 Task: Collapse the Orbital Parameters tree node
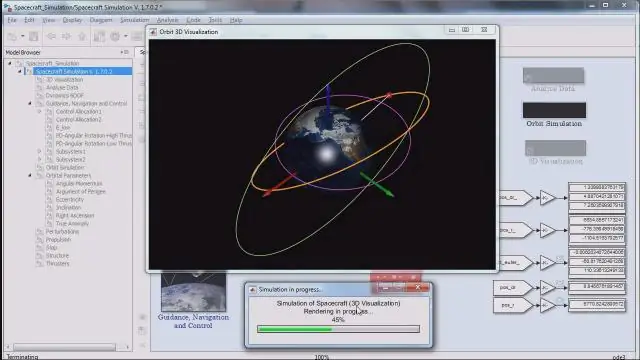(30, 175)
